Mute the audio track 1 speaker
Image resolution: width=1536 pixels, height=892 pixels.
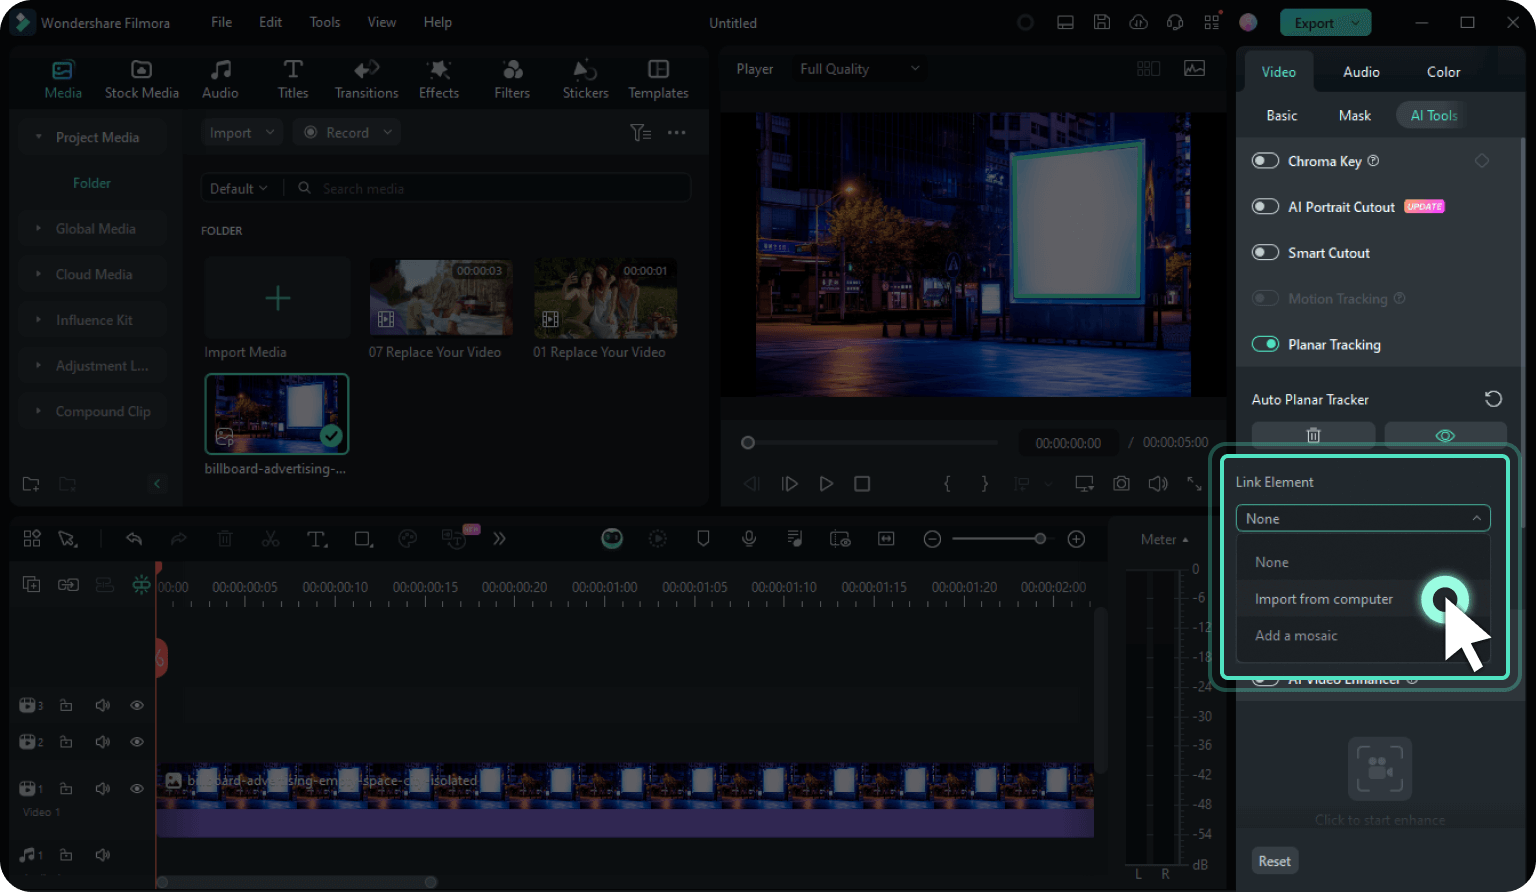102,855
